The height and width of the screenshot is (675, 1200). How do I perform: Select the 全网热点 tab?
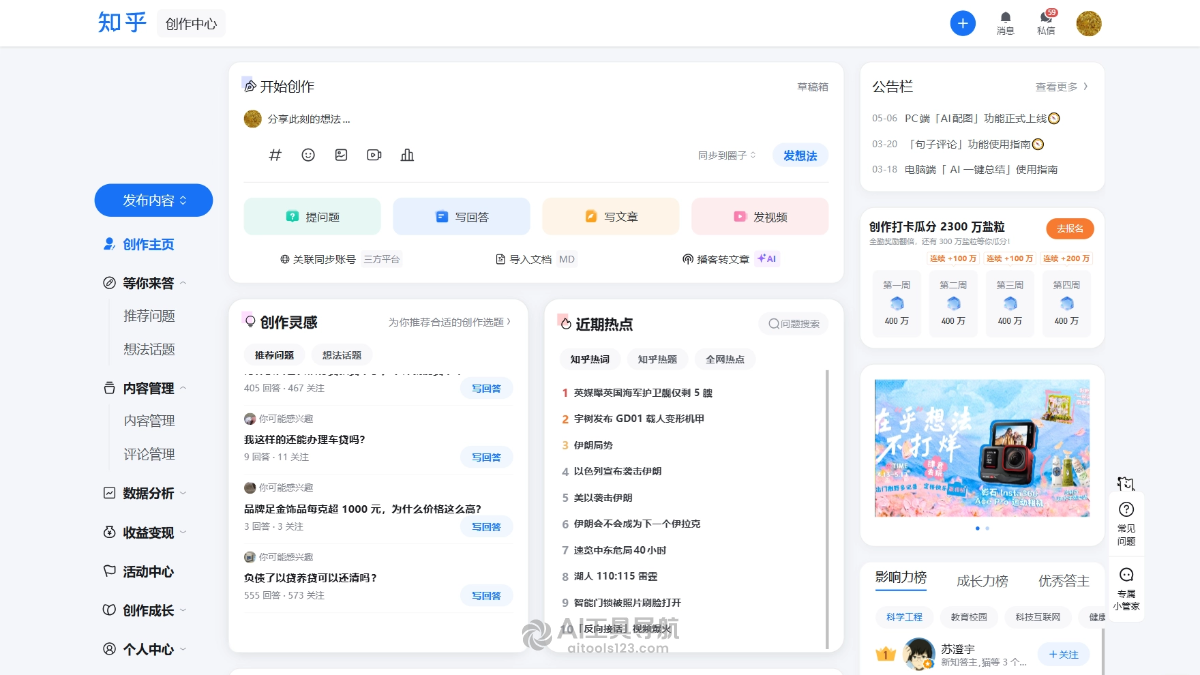pos(725,359)
